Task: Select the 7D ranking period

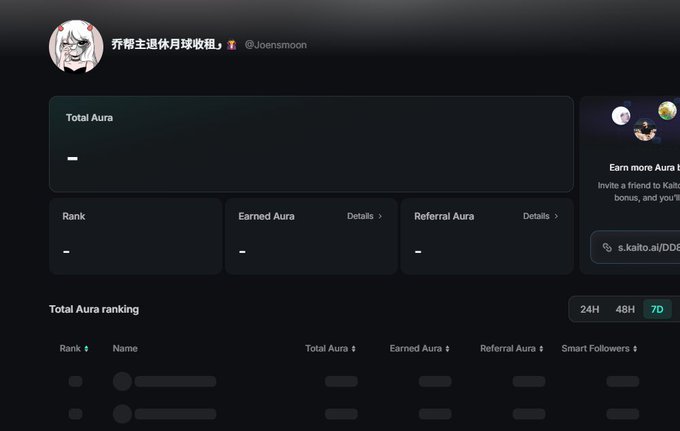Action: click(x=657, y=309)
